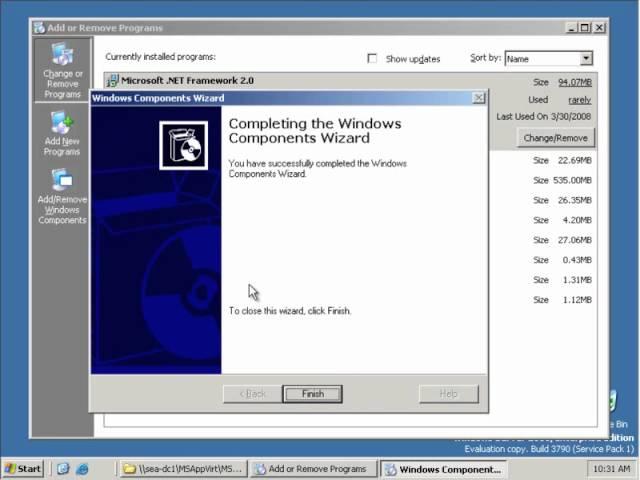Viewport: 640px width, 480px height.
Task: Launch Internet Explorer from quick launch
Action: (x=82, y=469)
